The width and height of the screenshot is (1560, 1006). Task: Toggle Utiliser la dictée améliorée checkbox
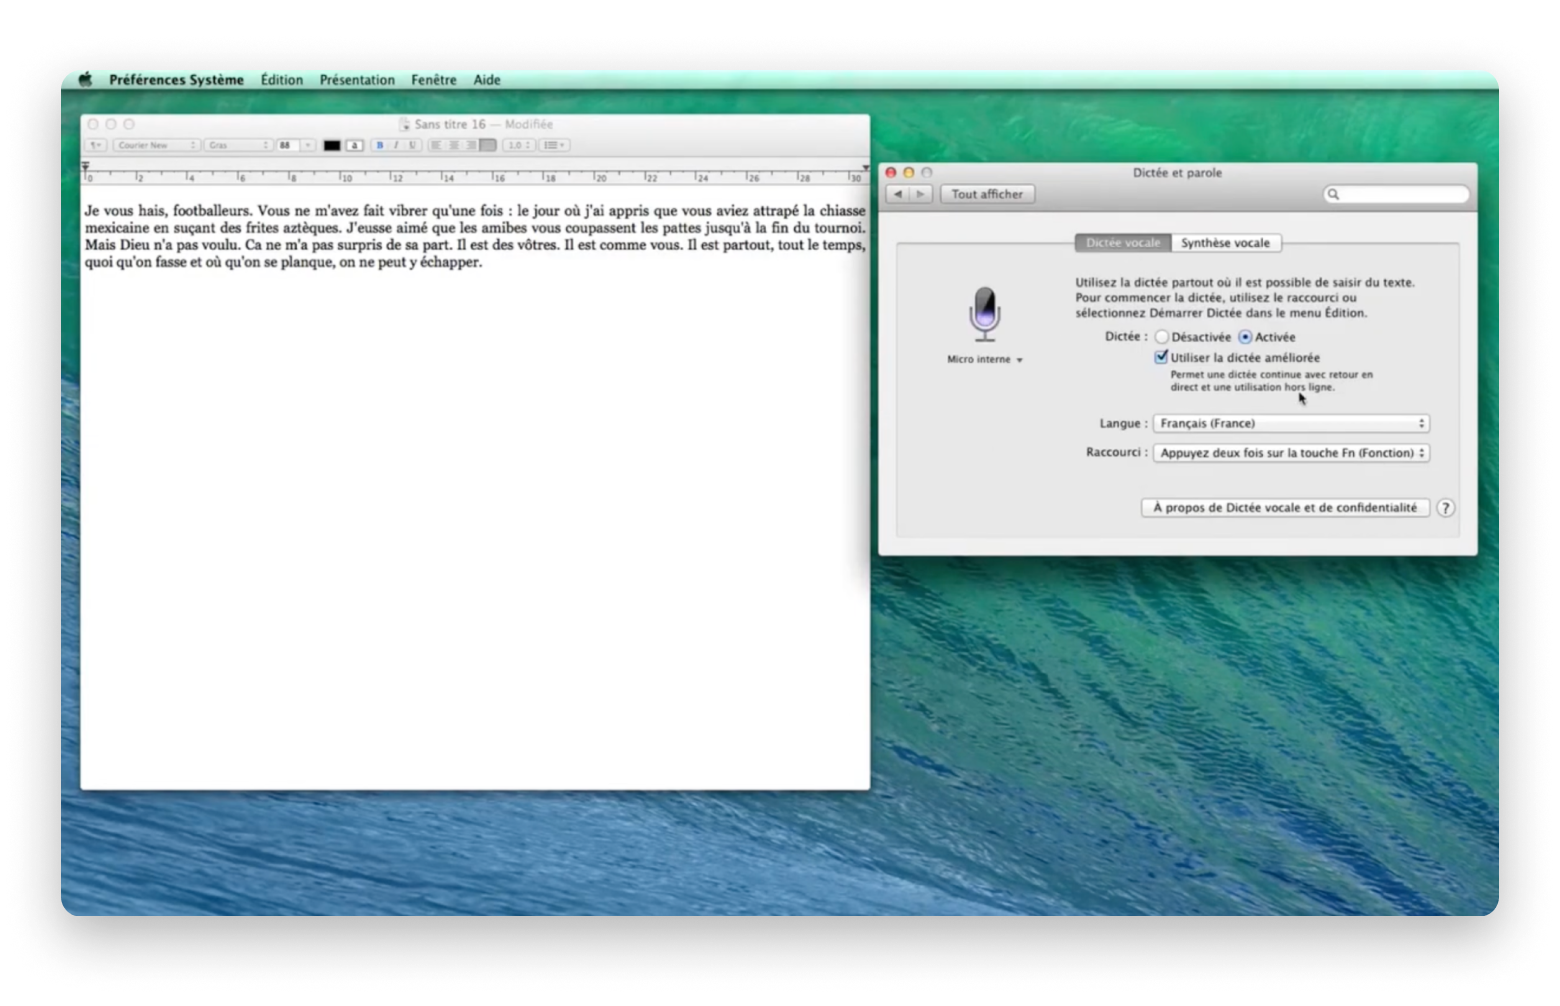point(1161,357)
